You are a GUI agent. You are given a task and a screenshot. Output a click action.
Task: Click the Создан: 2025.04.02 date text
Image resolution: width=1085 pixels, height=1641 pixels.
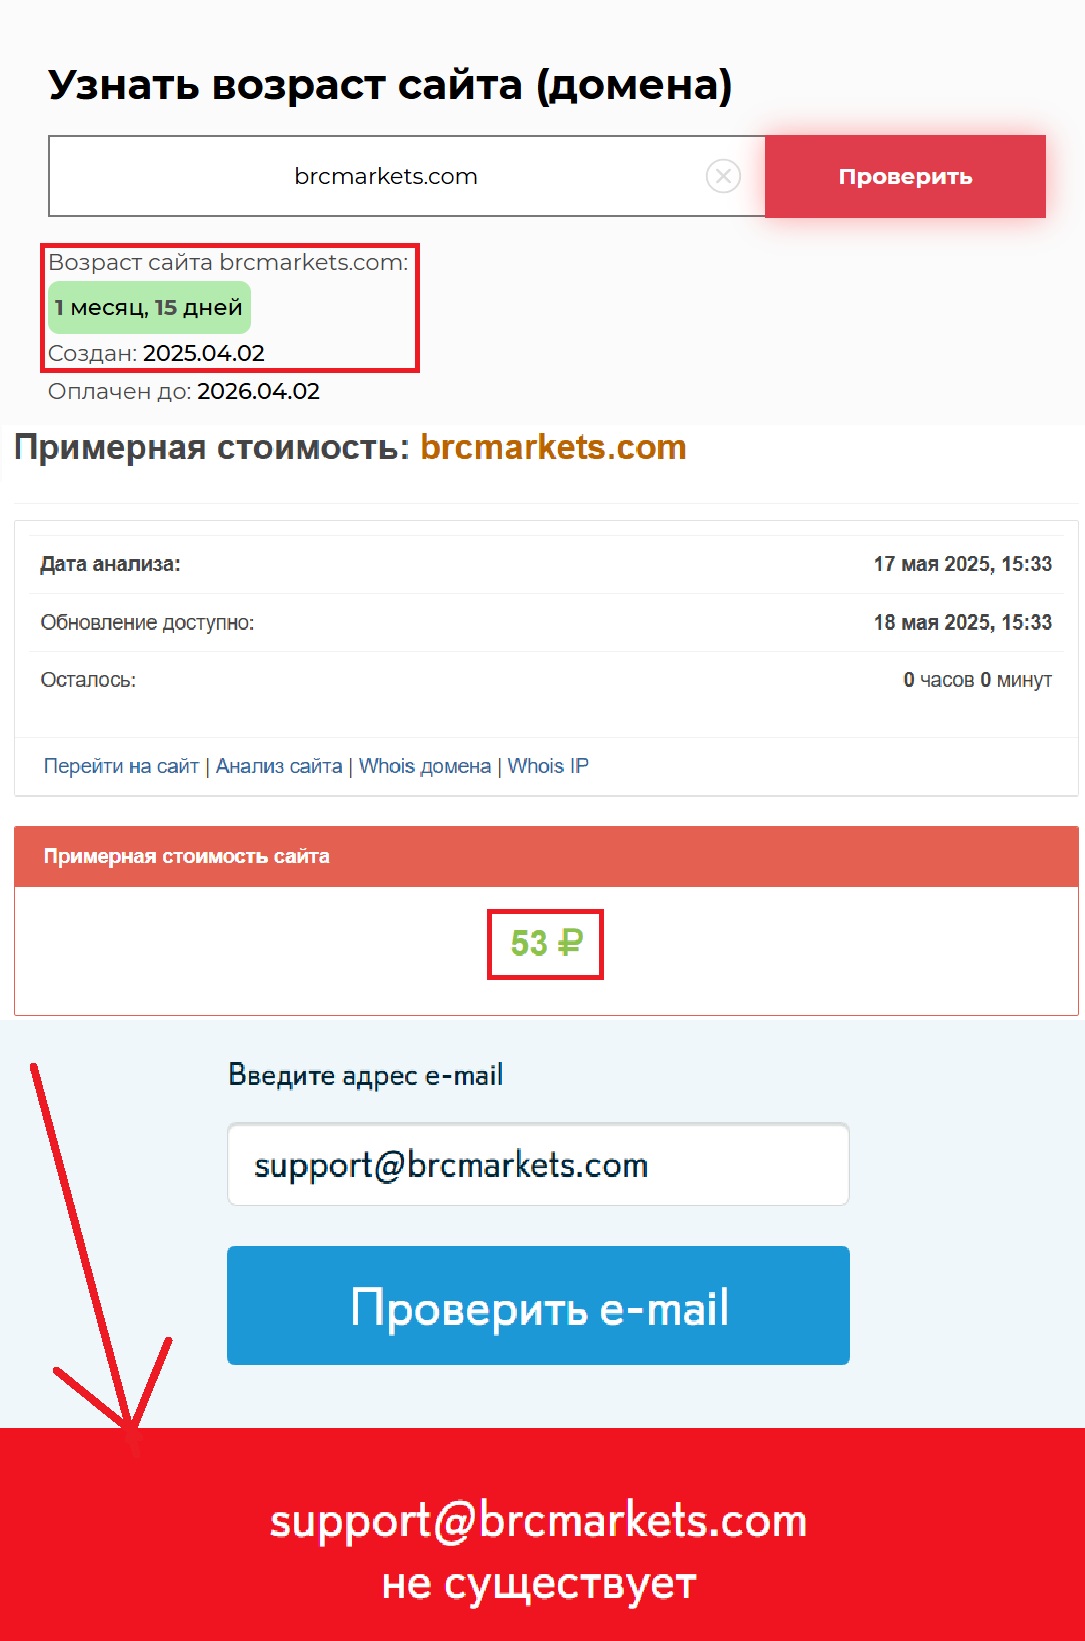156,353
